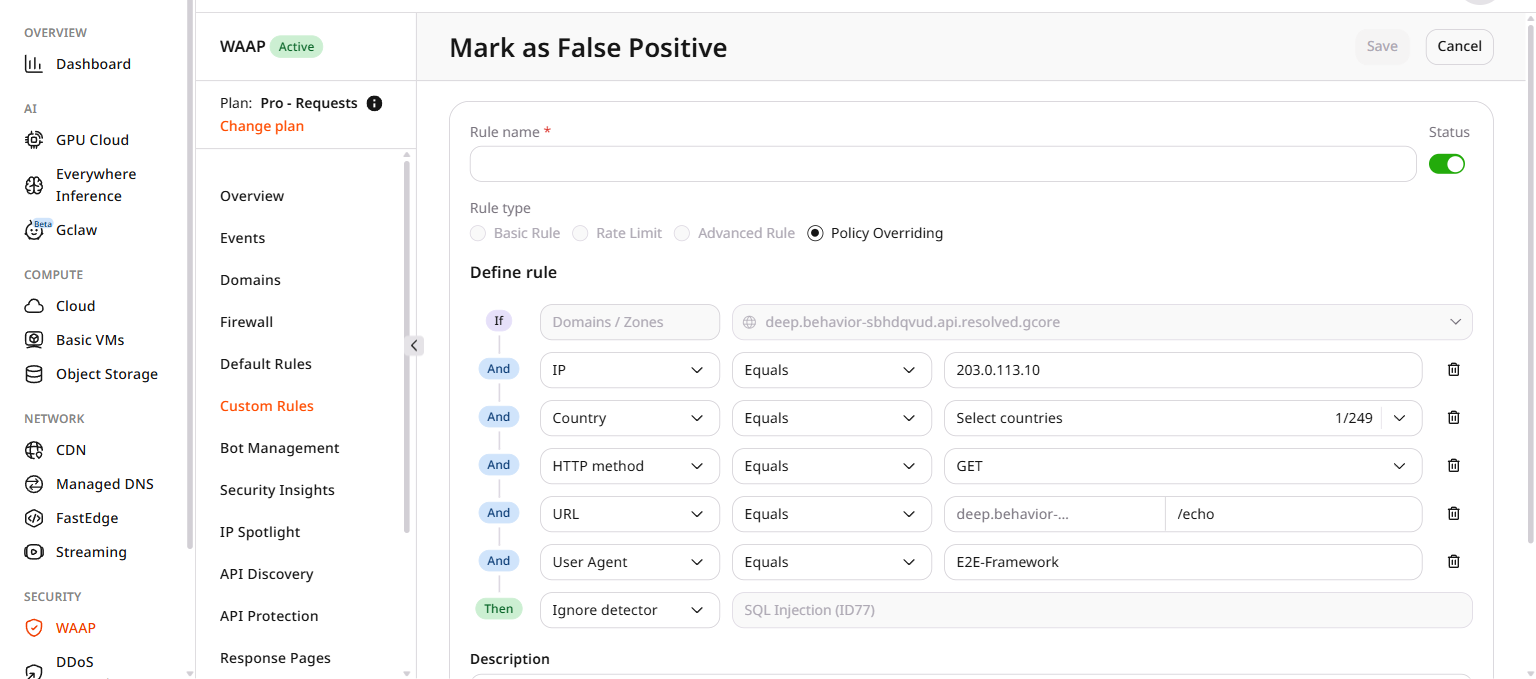Open the HTTP method condition type dropdown

630,466
